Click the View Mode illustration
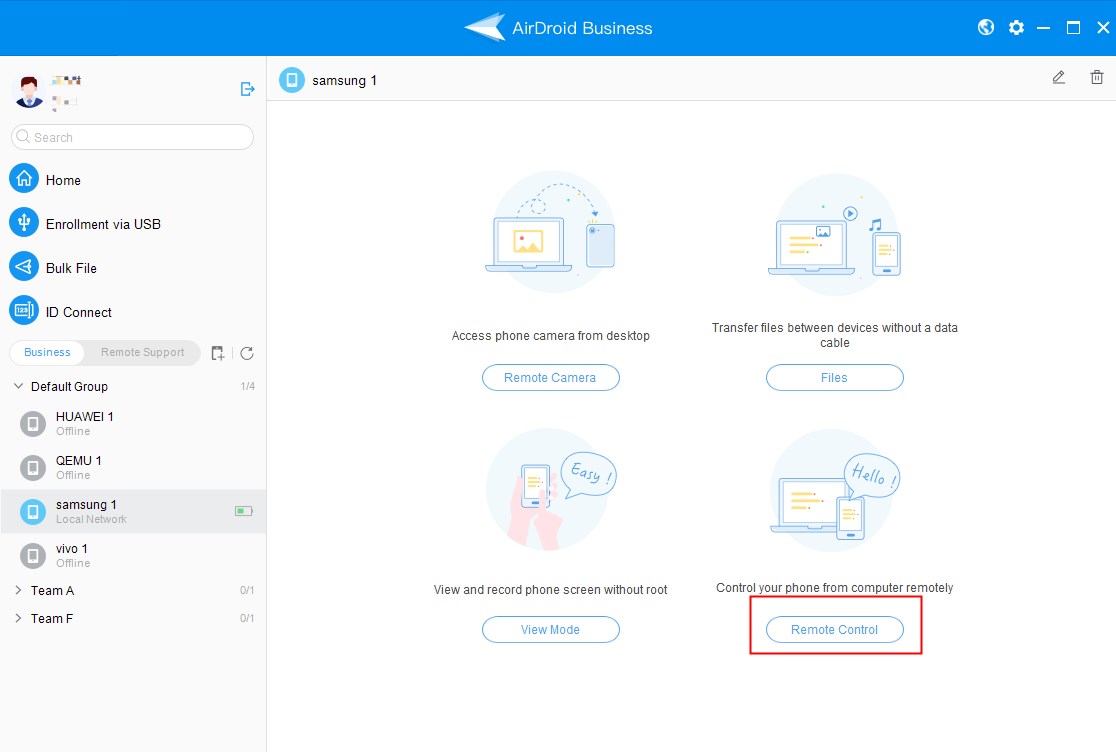 coord(551,489)
